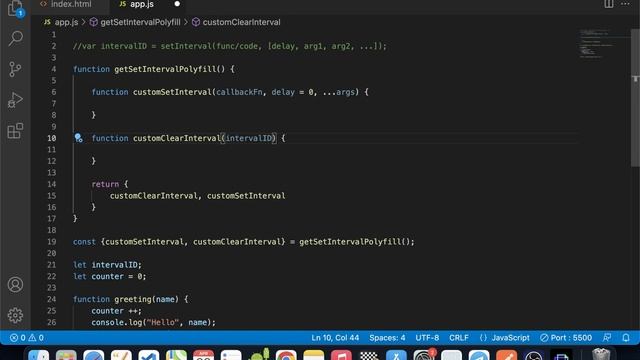Click 'let counter = 0;' line
This screenshot has width=640, height=360.
pos(109,276)
